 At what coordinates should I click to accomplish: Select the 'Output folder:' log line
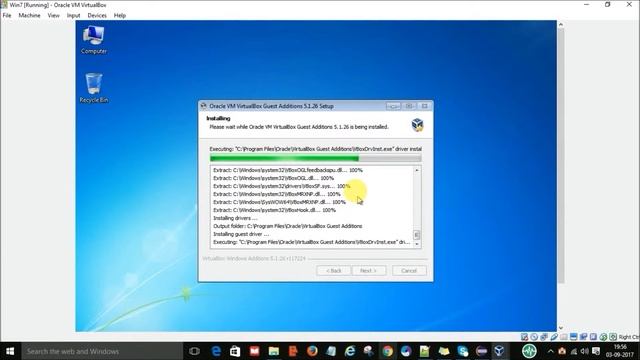[287, 226]
